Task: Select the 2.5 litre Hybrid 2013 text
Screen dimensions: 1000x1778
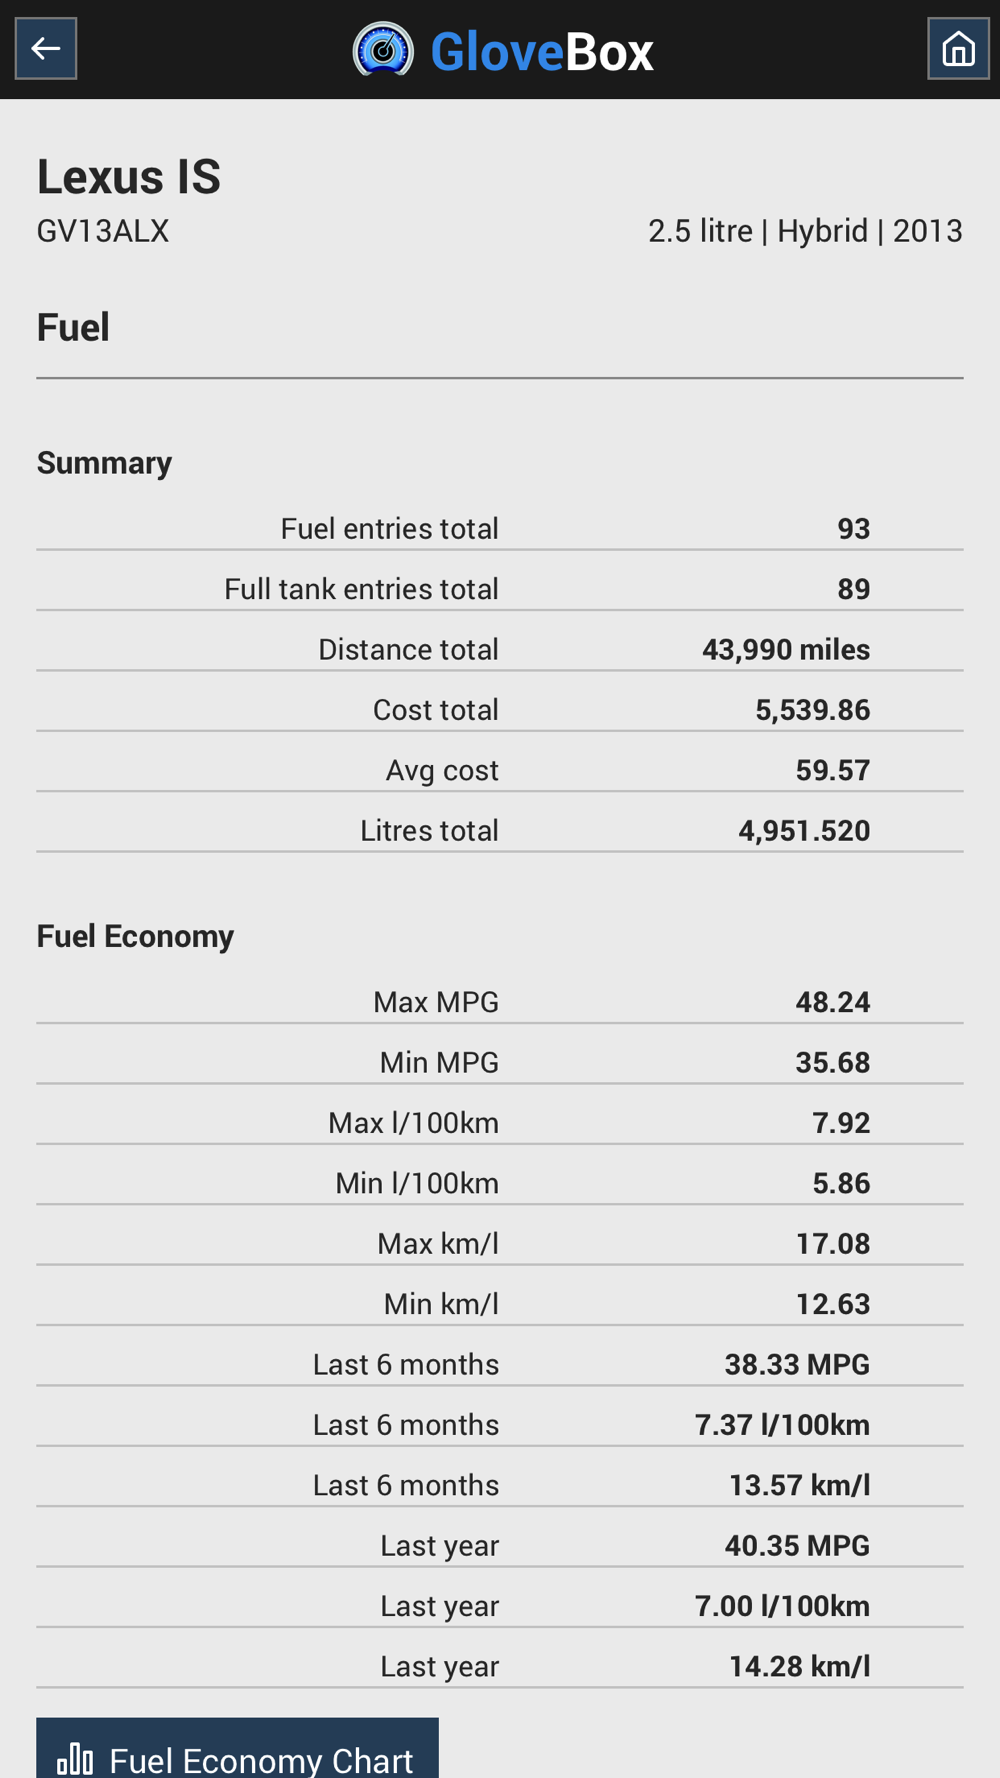Action: 805,231
